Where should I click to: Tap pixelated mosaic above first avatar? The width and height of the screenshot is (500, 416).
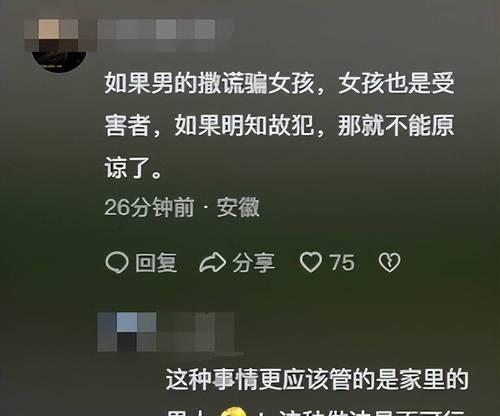click(60, 35)
